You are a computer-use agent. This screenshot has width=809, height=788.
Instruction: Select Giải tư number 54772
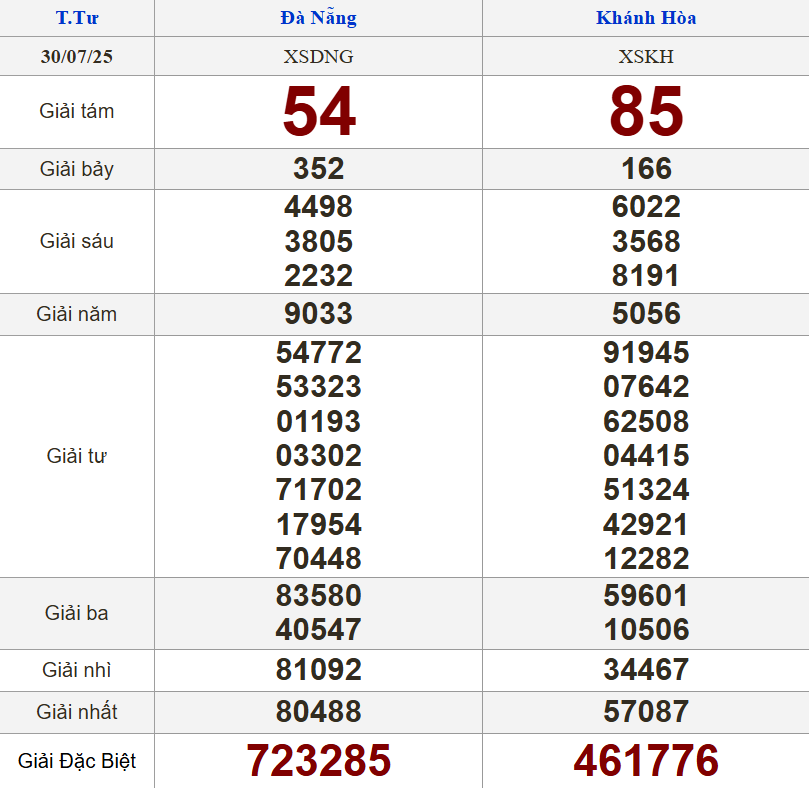click(318, 353)
